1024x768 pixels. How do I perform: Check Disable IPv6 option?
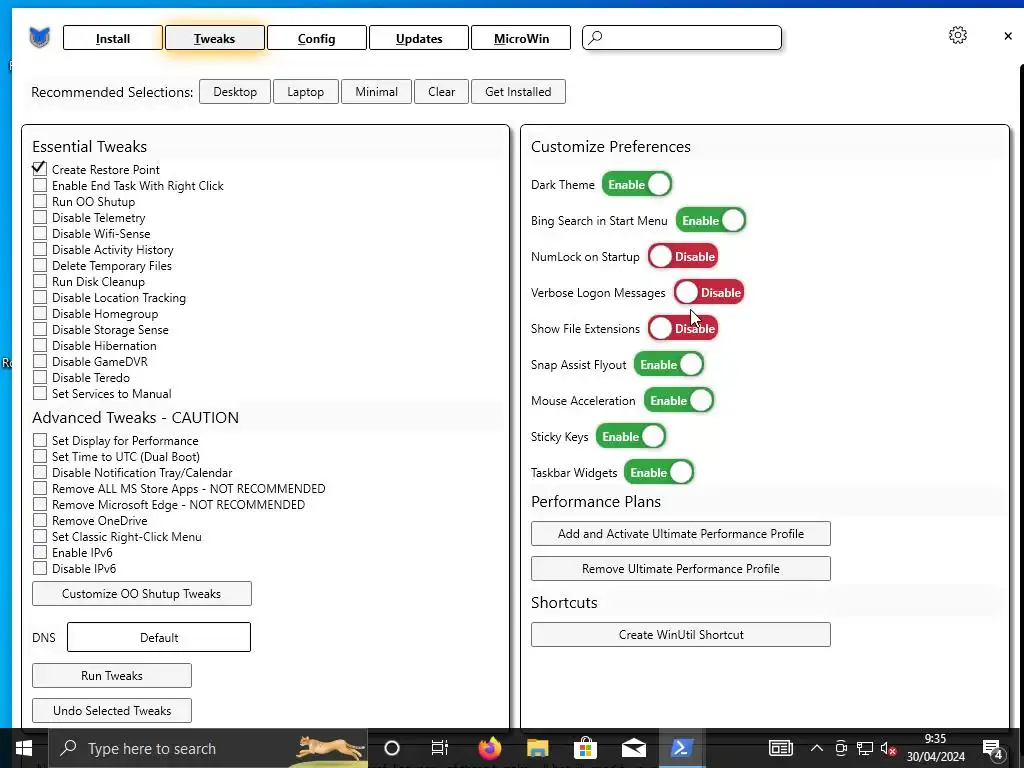[x=40, y=568]
